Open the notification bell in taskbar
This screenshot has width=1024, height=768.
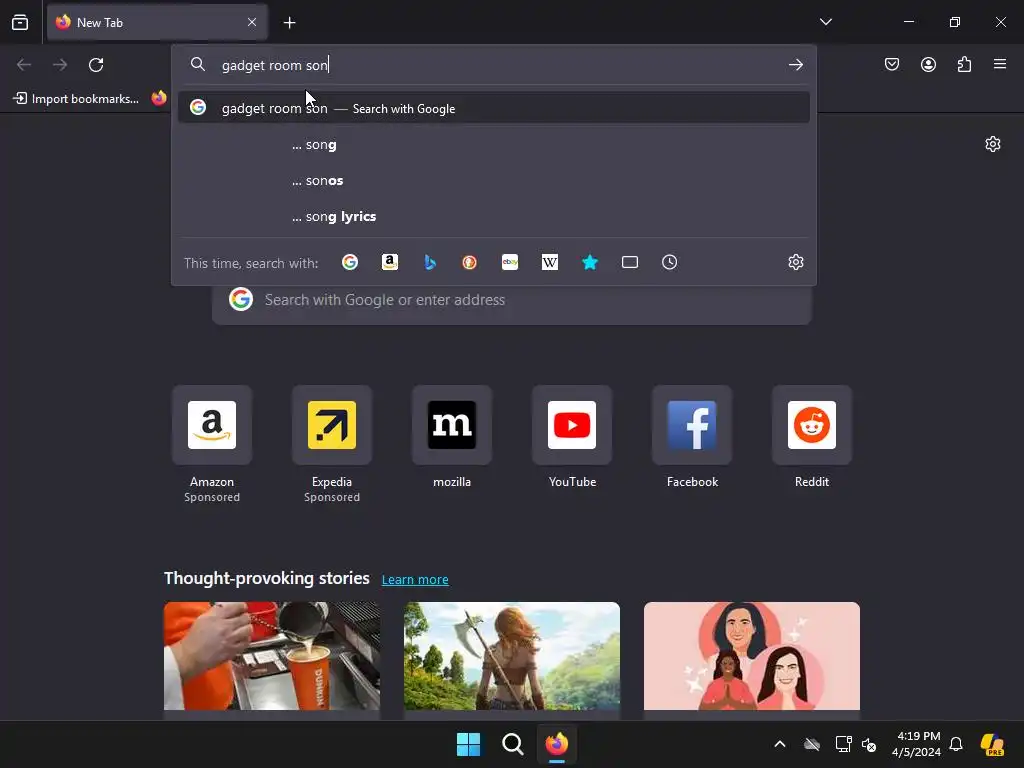point(956,744)
